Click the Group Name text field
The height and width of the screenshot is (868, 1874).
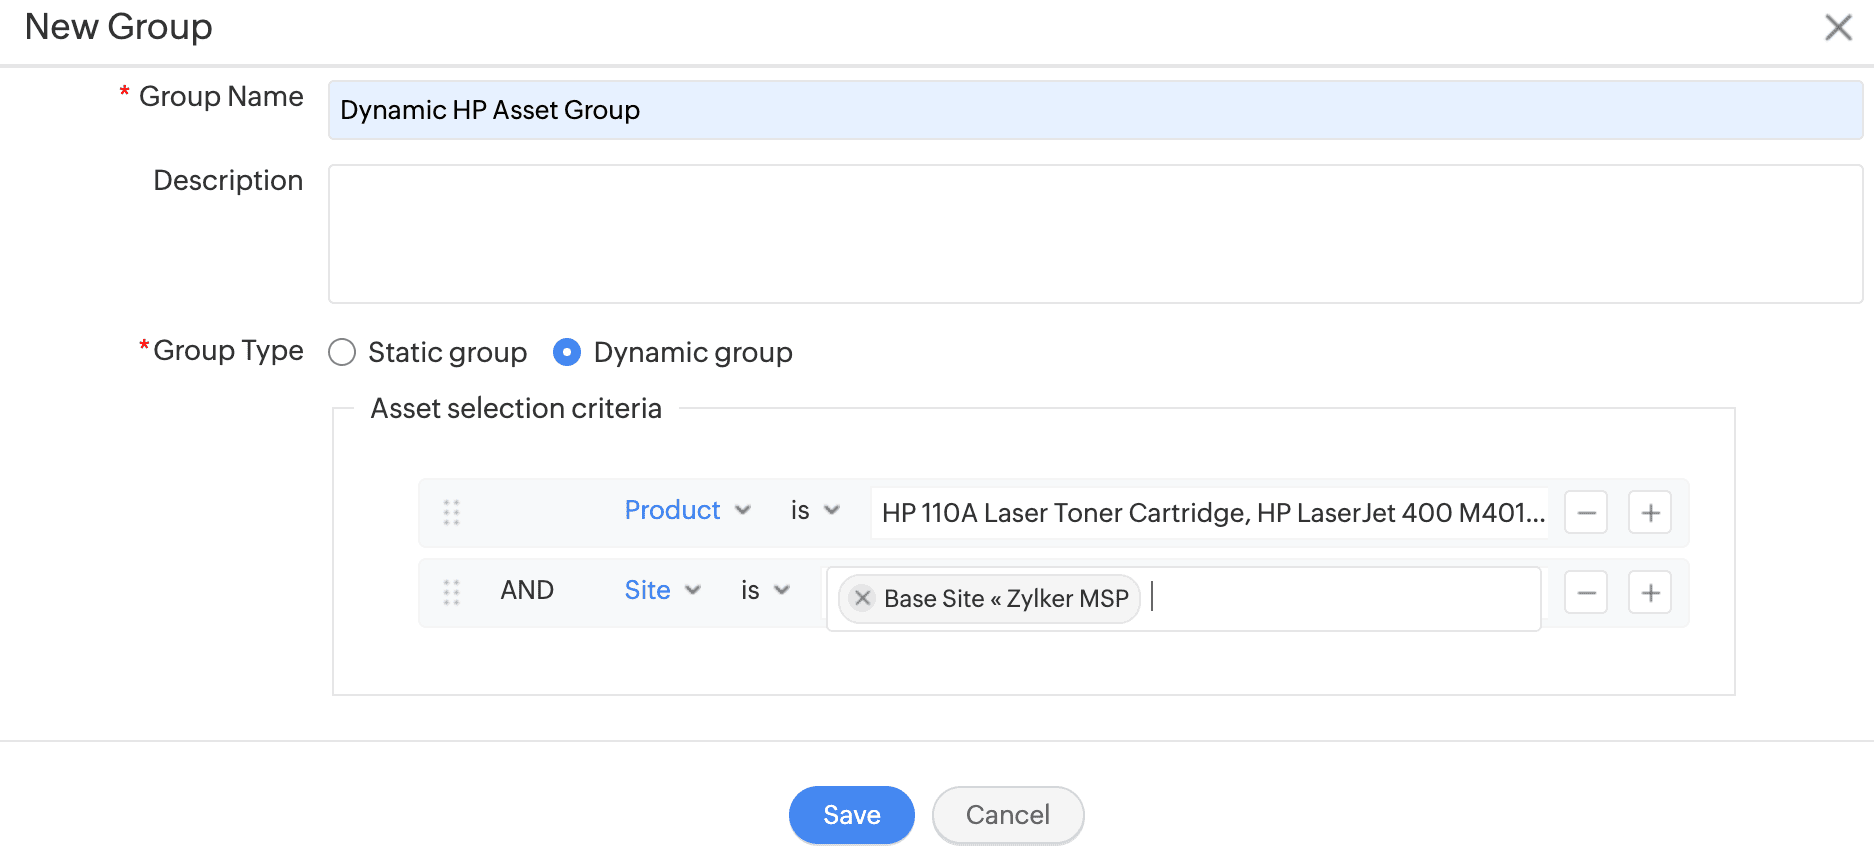coord(1094,110)
